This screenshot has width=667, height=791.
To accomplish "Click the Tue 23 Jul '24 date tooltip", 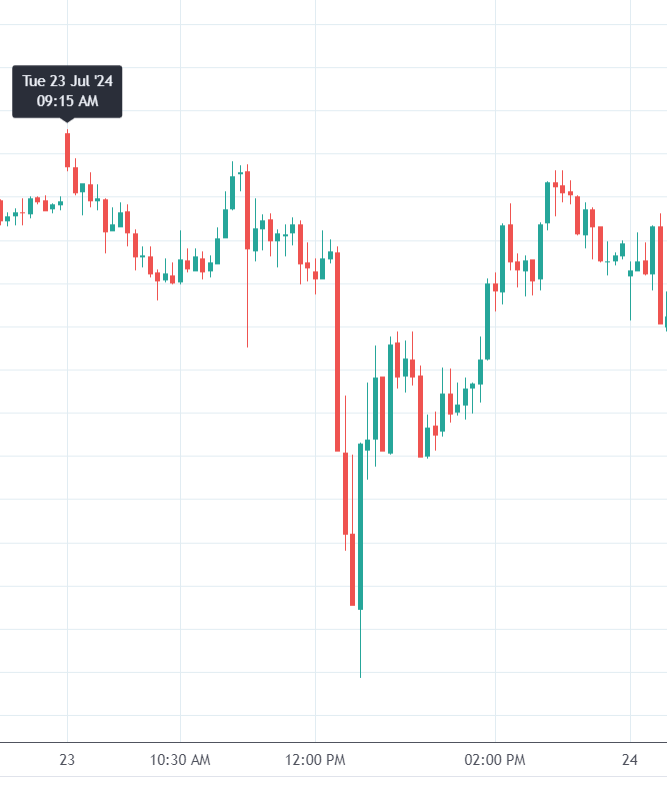I will 67,81.
